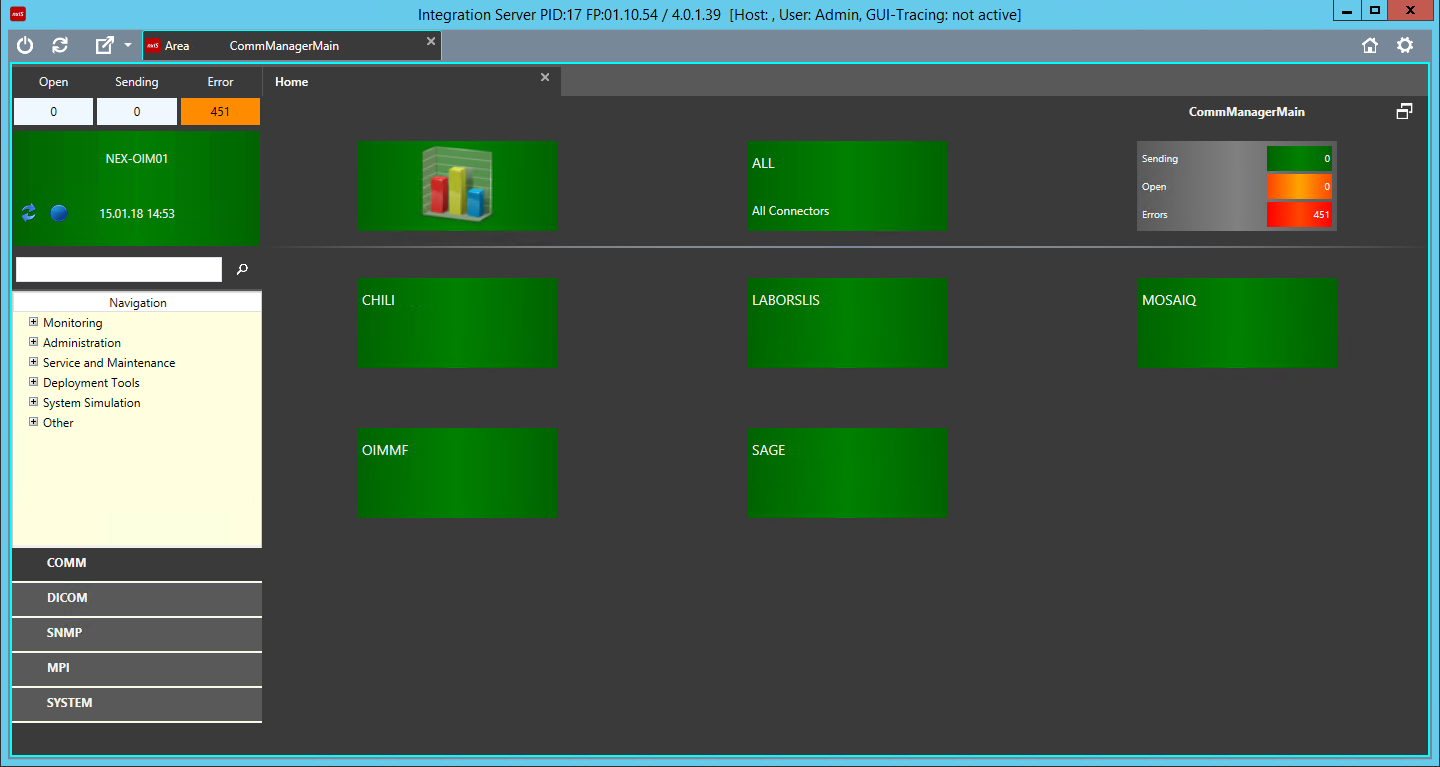Image resolution: width=1440 pixels, height=767 pixels.
Task: Open the CHILI connector tile
Action: point(457,323)
